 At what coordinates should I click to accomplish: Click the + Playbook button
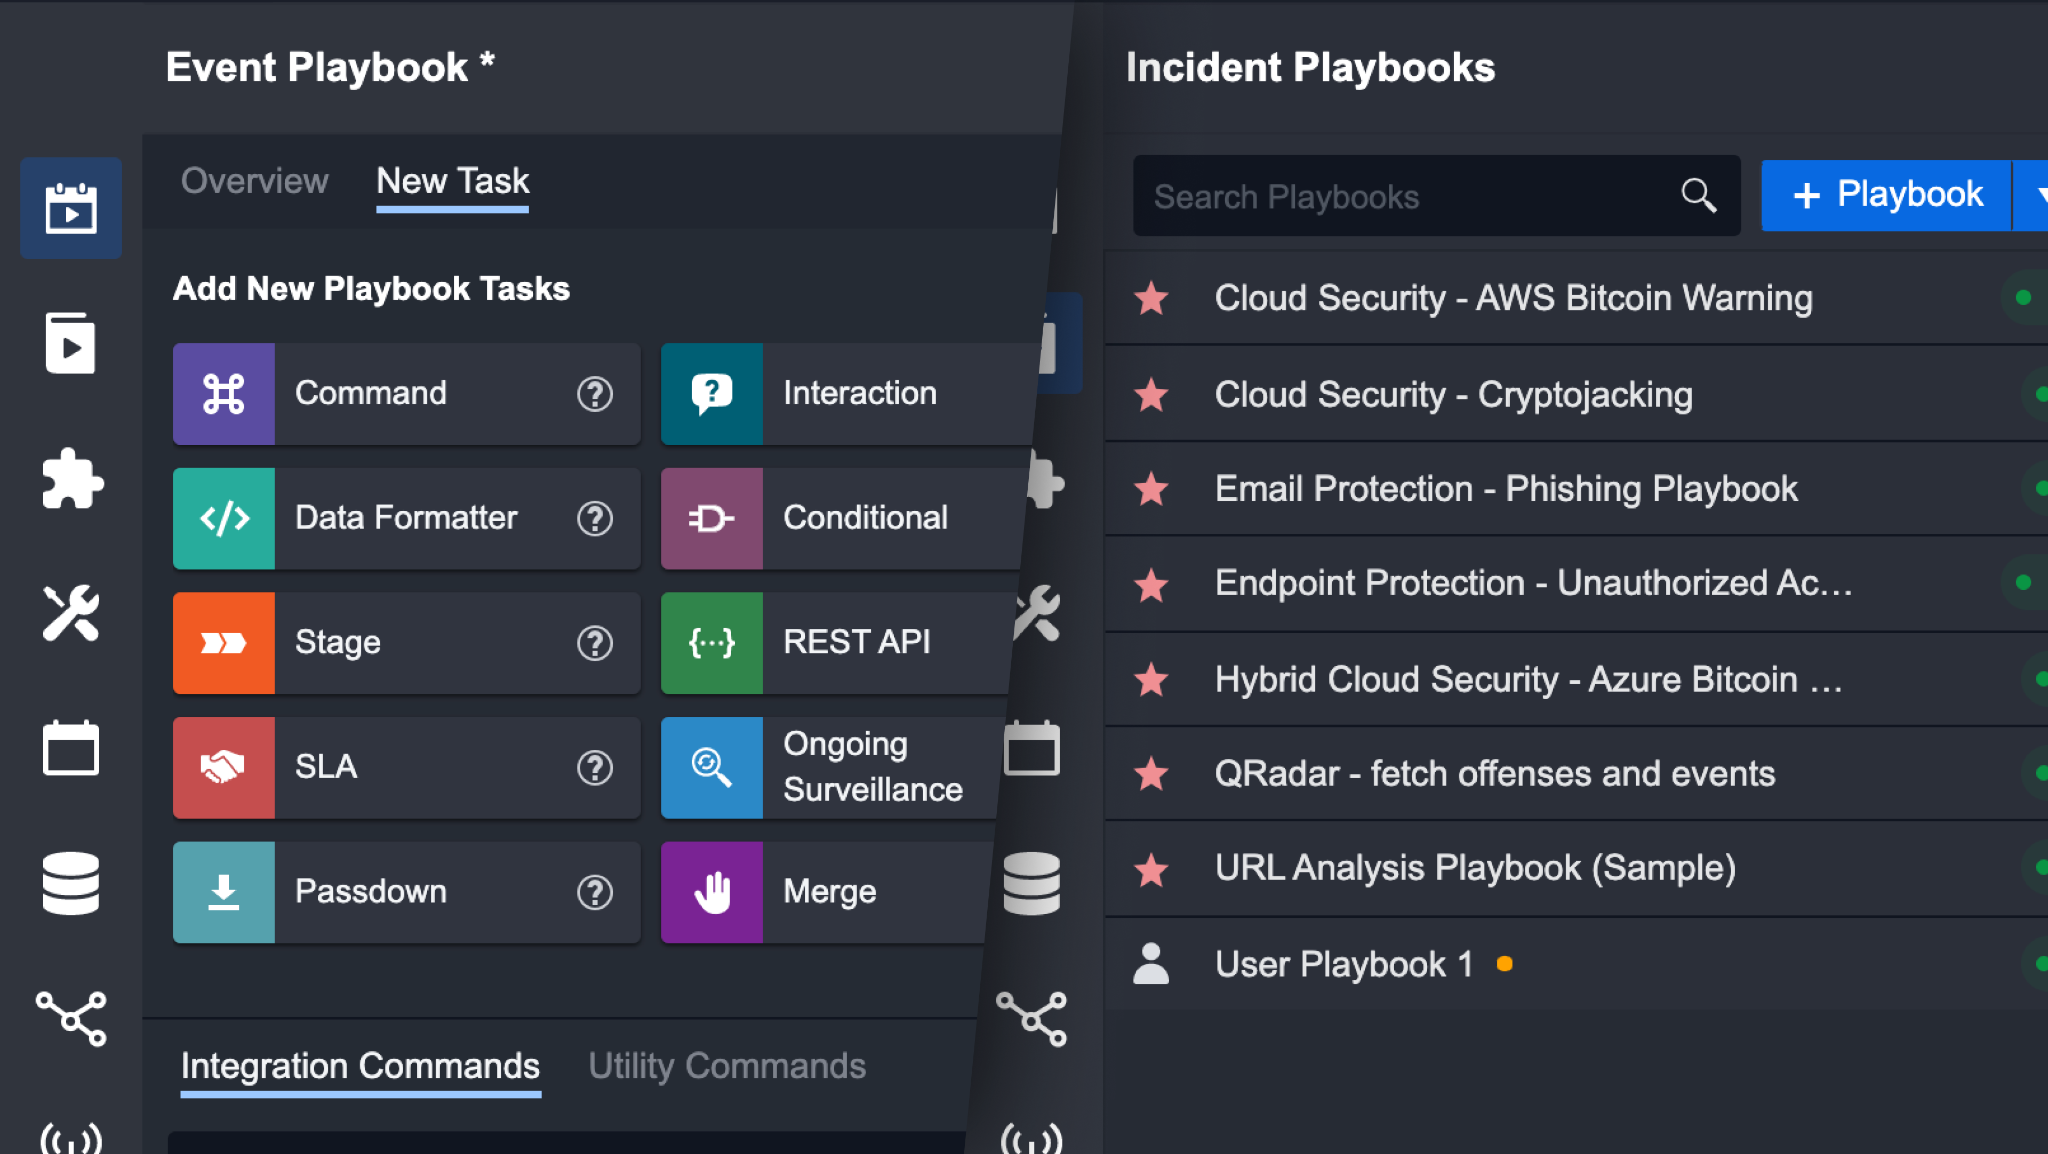coord(1886,195)
